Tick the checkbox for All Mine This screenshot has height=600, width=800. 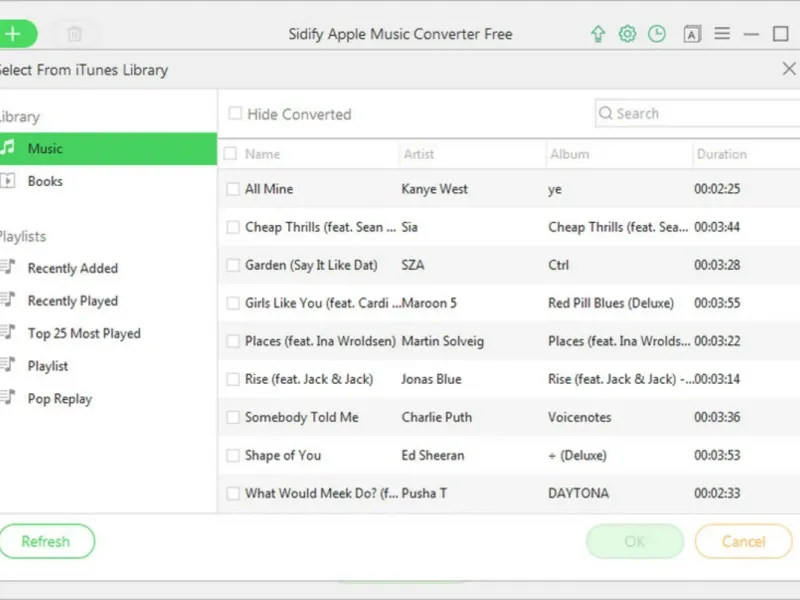click(x=233, y=189)
